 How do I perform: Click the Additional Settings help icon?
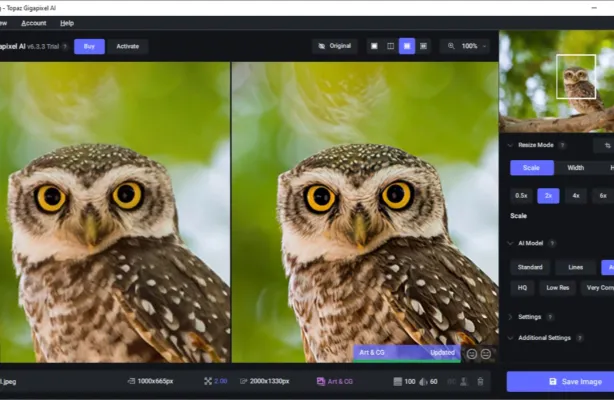click(580, 338)
